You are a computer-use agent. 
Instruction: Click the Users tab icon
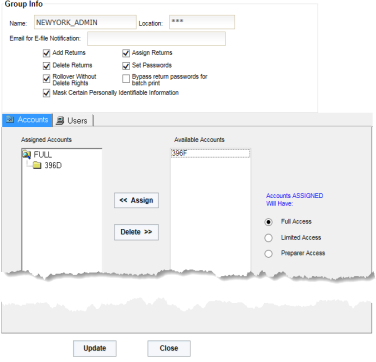click(x=60, y=120)
